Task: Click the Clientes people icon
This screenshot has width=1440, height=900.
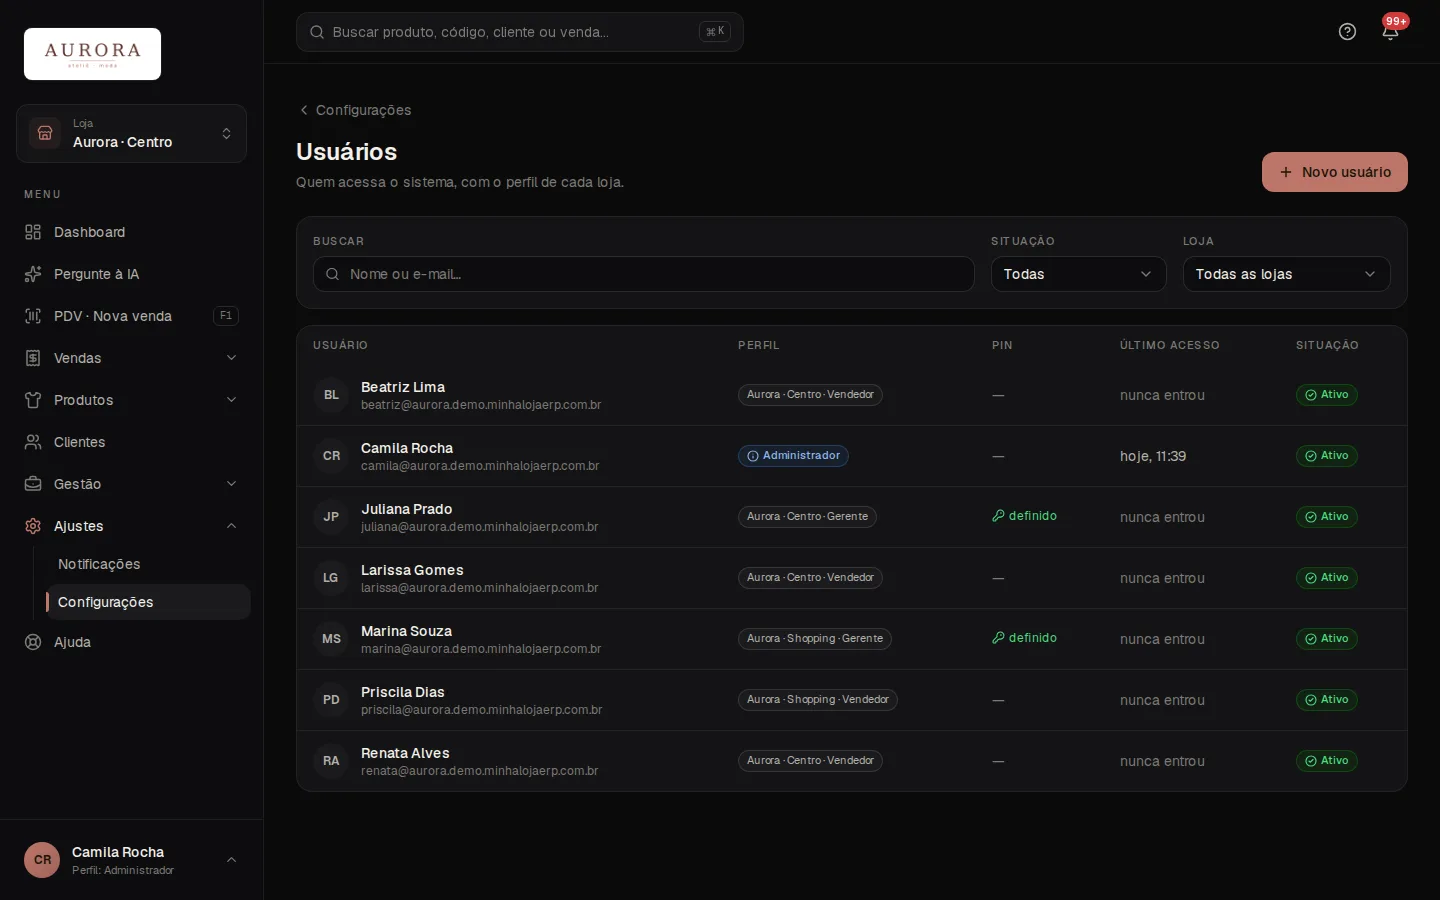Action: coord(33,442)
